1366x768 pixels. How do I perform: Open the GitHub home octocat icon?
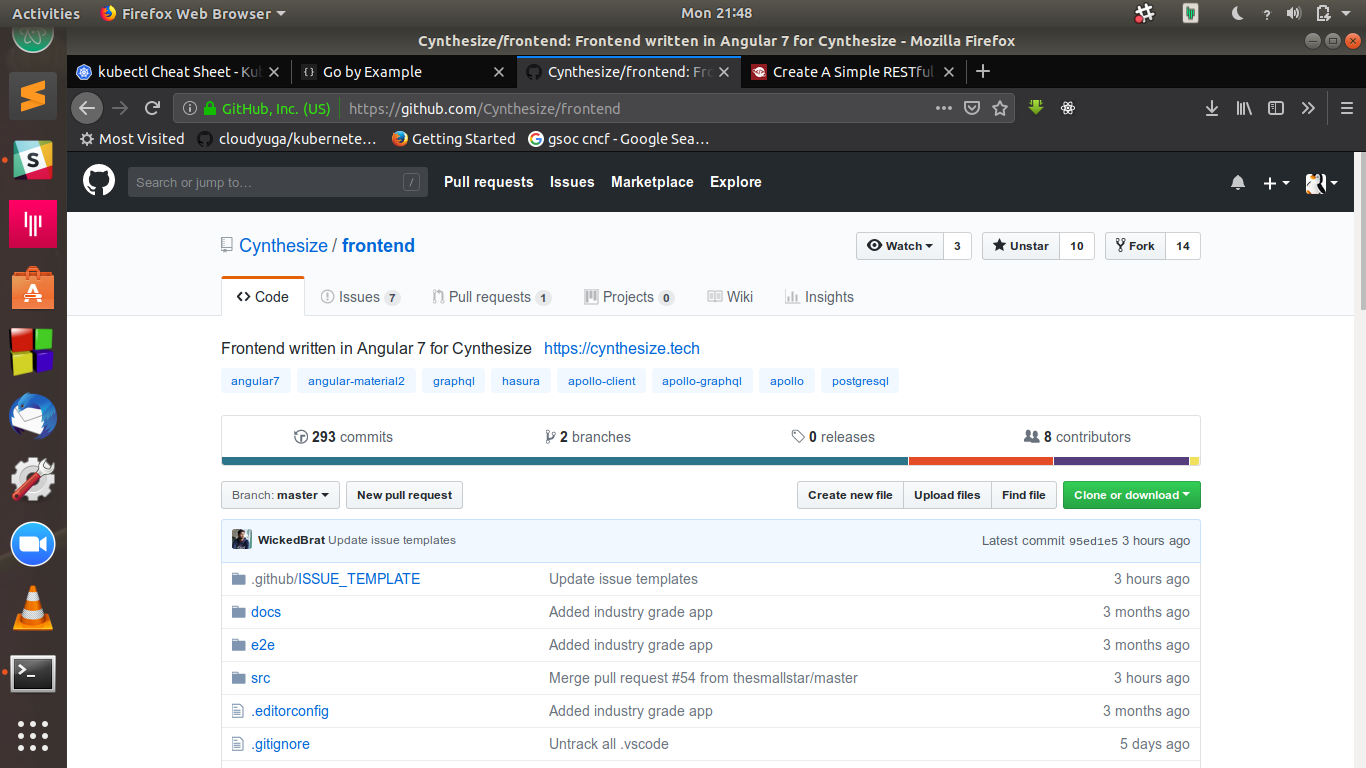(97, 182)
